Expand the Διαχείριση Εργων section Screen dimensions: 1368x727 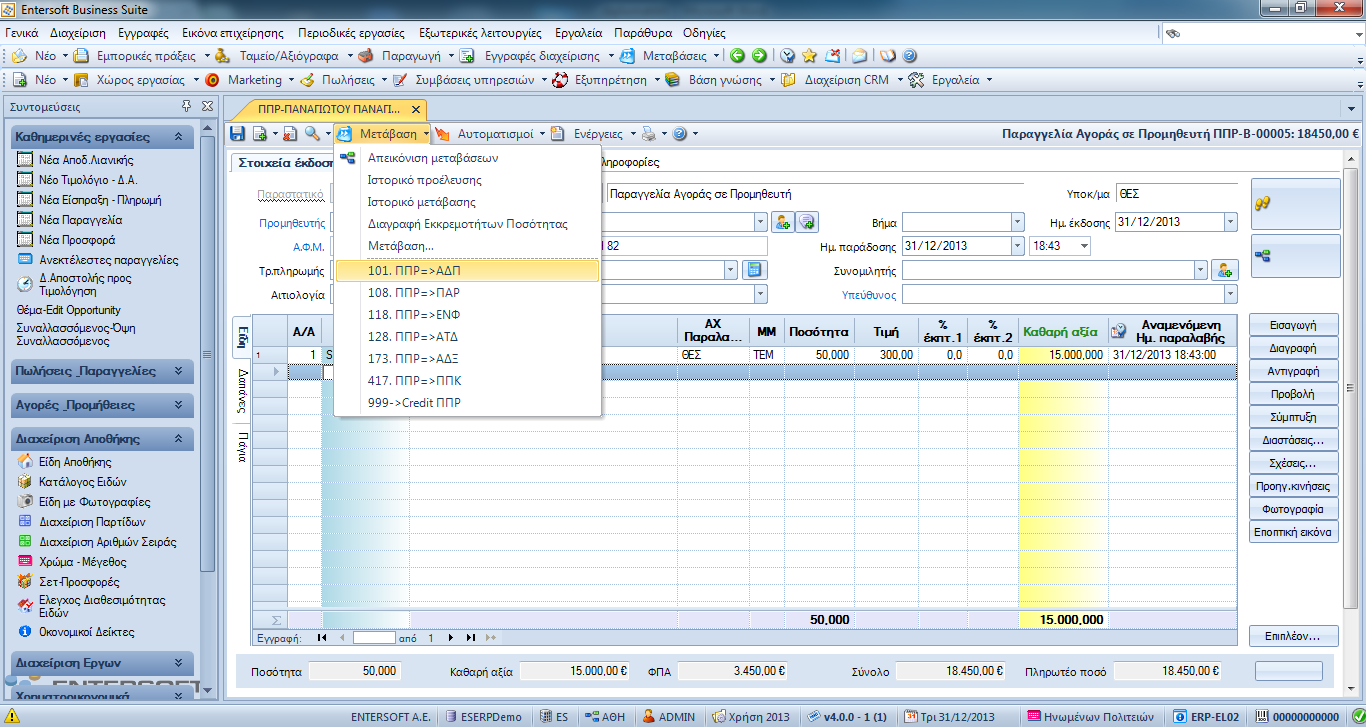179,663
